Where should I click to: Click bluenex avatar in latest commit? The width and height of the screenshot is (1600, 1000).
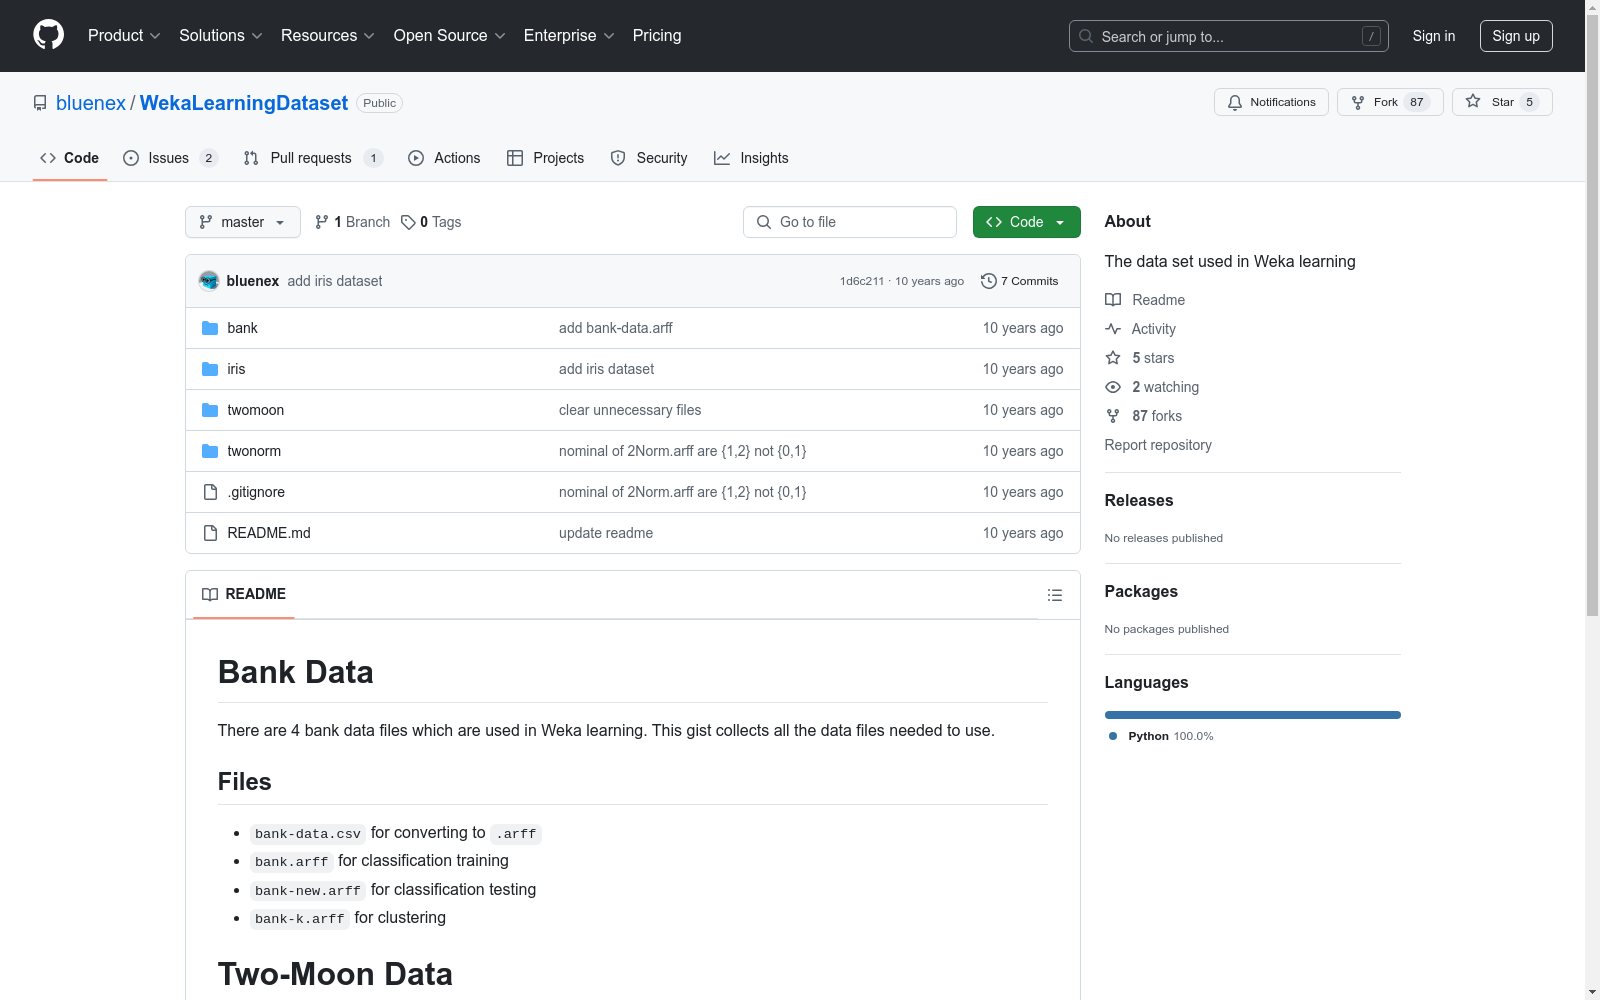point(209,281)
